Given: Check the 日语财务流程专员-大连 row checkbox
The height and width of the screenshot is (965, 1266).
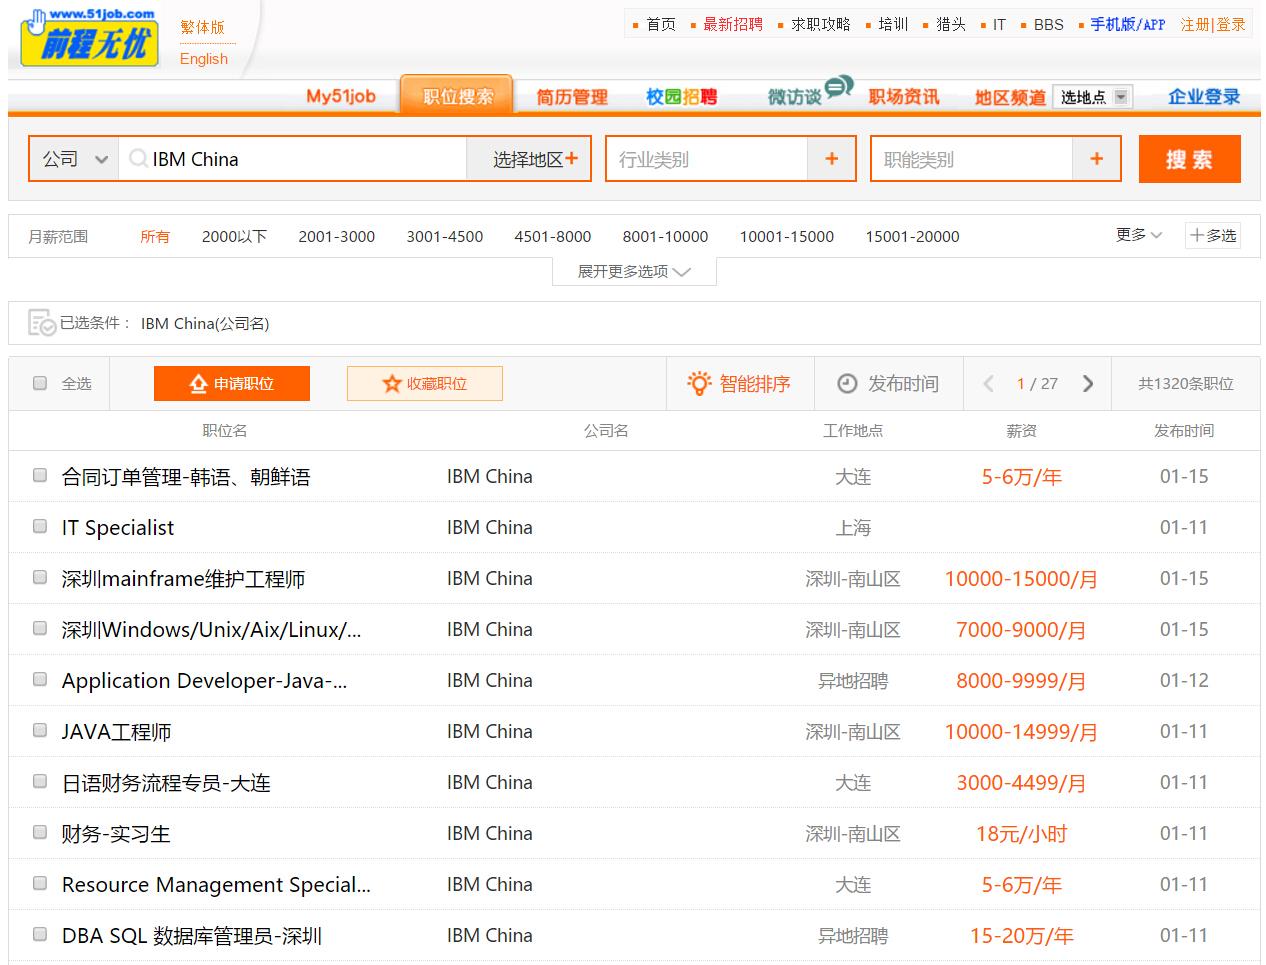Looking at the screenshot, I should (x=40, y=781).
